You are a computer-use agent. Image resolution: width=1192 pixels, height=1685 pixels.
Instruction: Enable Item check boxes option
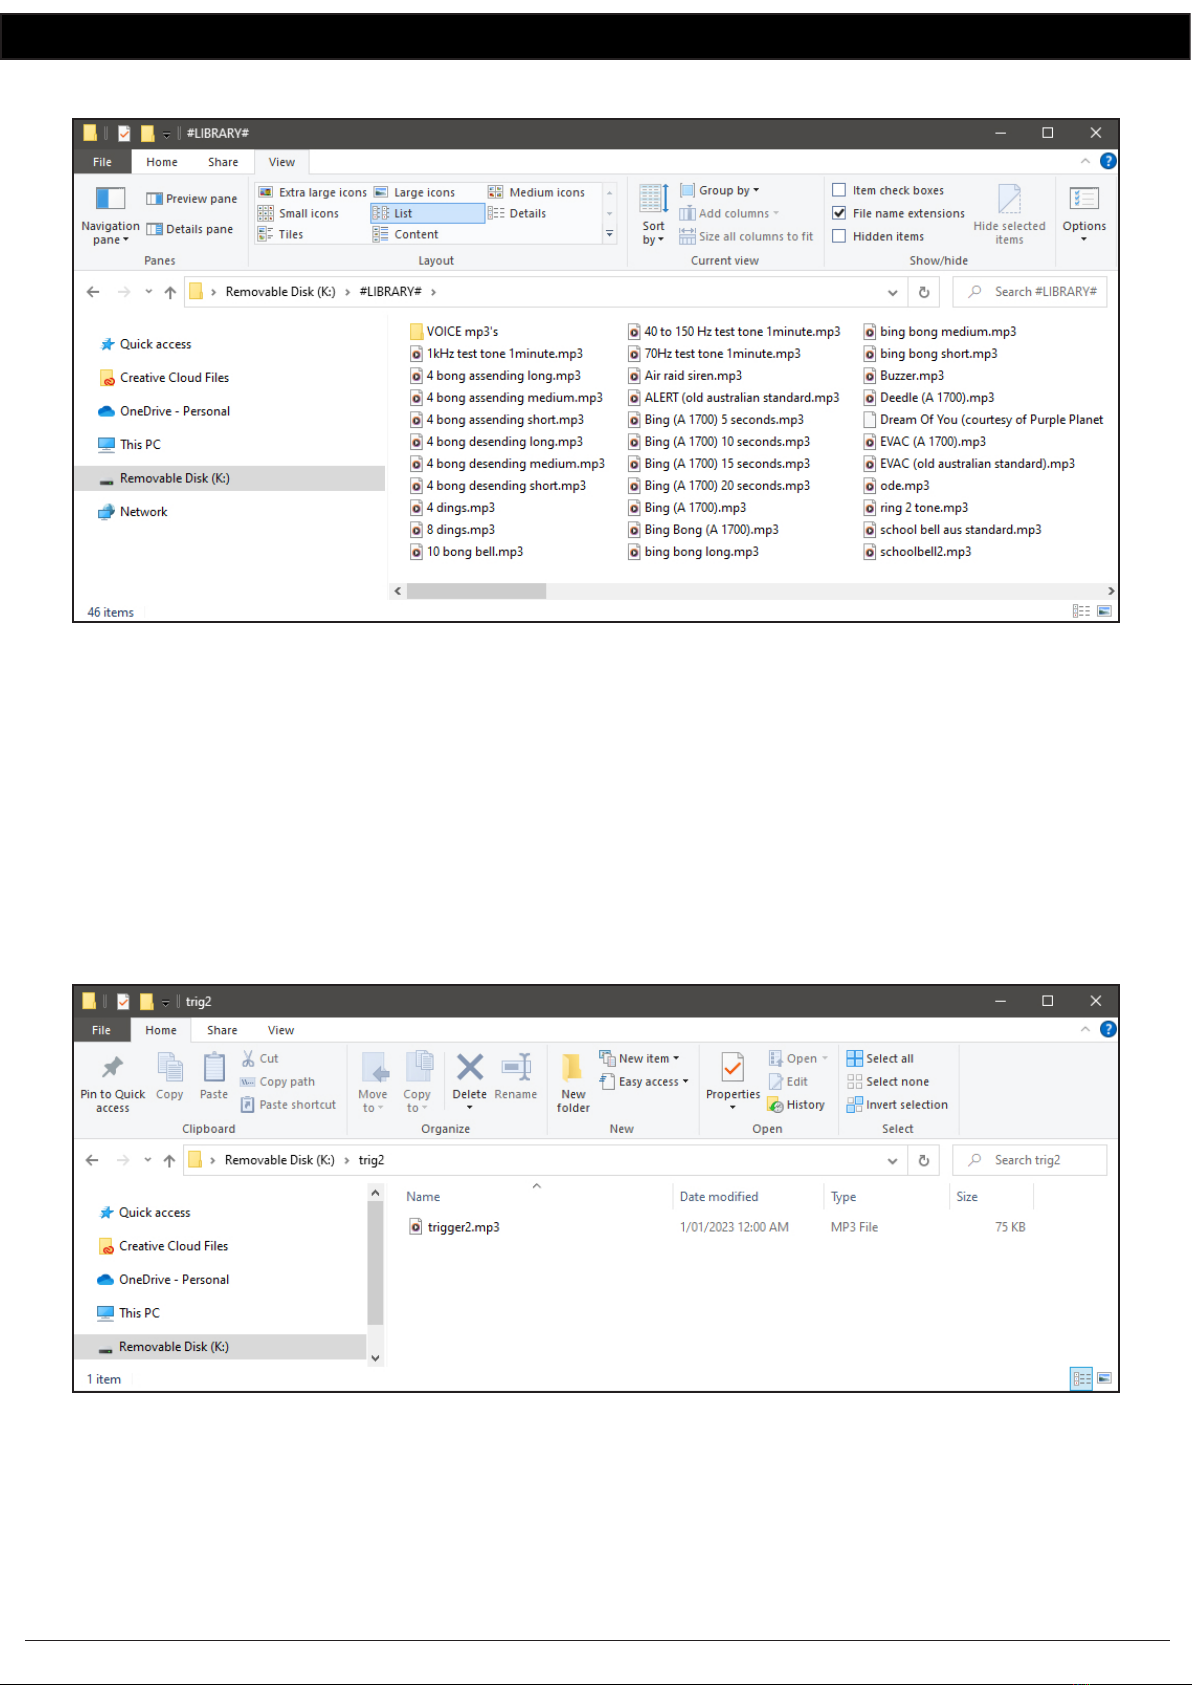840,190
